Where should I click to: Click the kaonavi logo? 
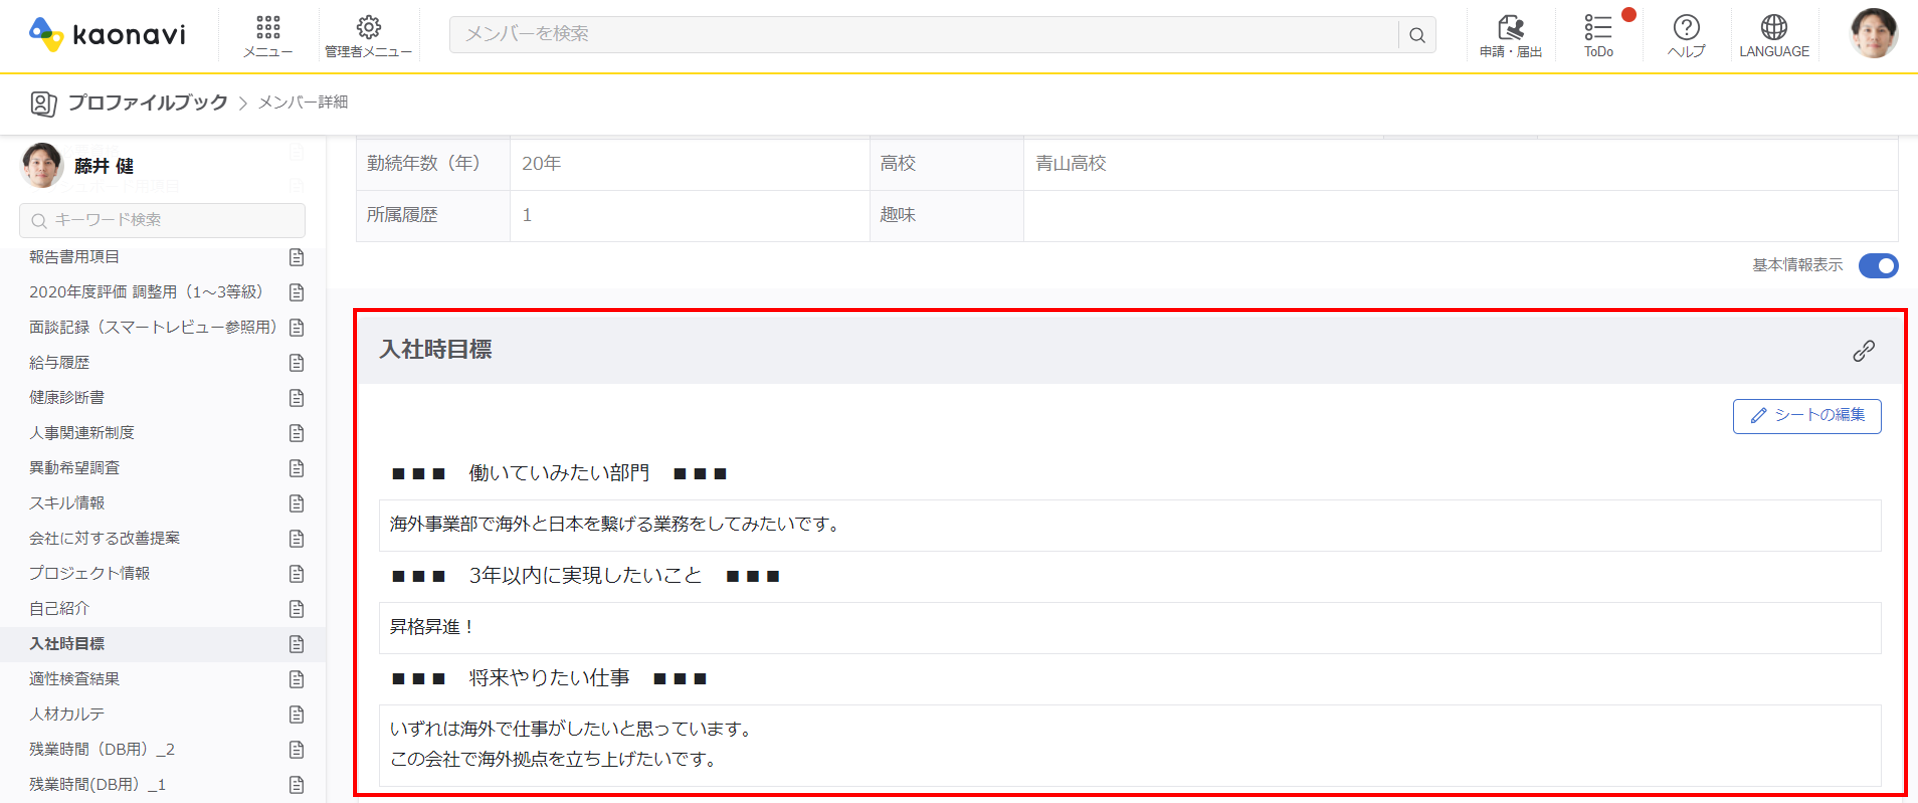107,34
